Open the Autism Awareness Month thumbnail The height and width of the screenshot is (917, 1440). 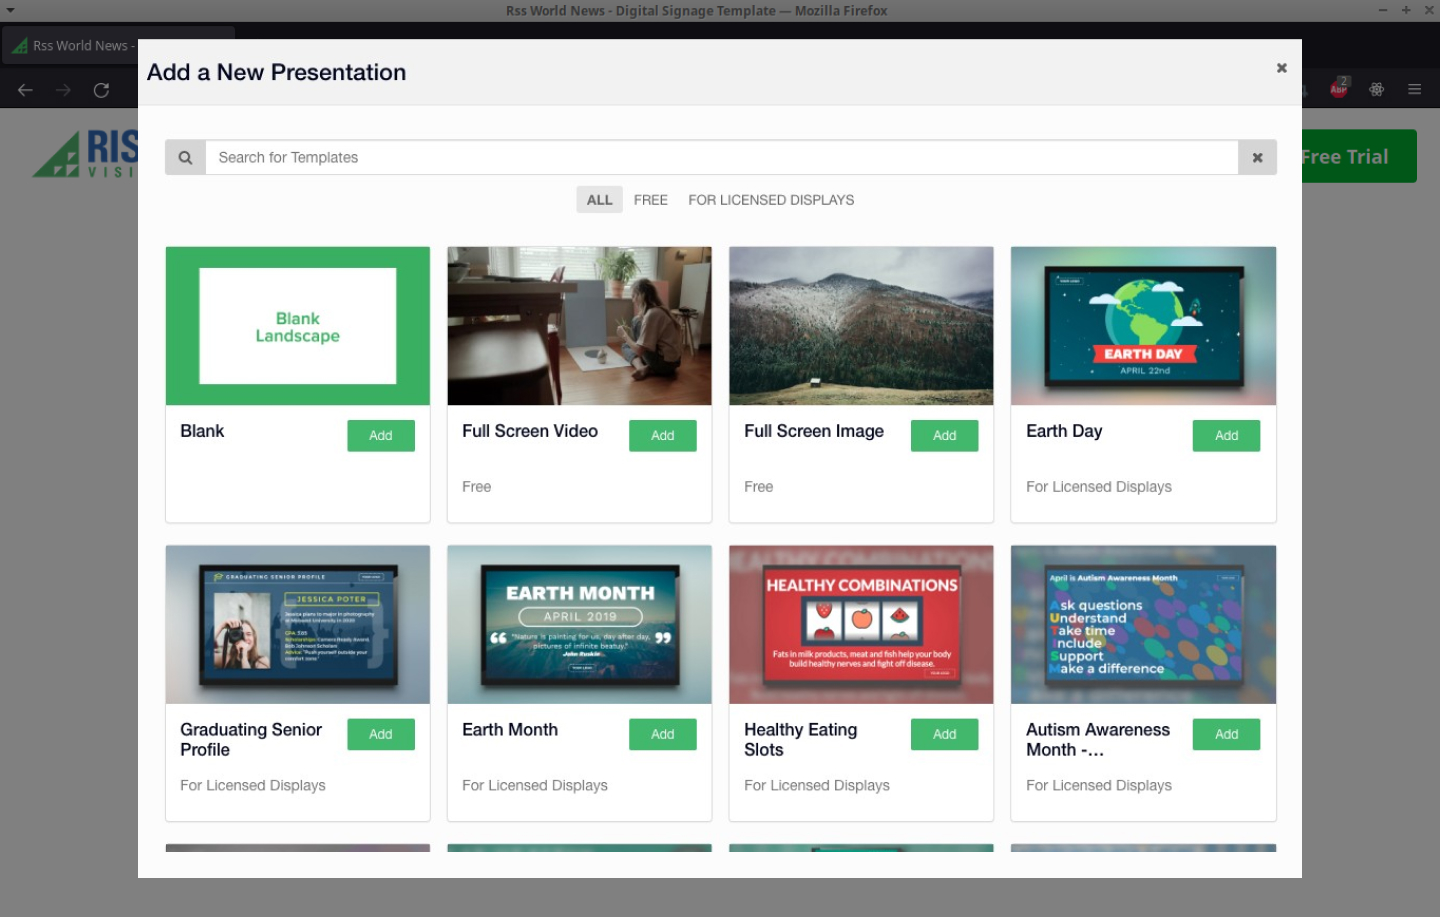coord(1144,625)
